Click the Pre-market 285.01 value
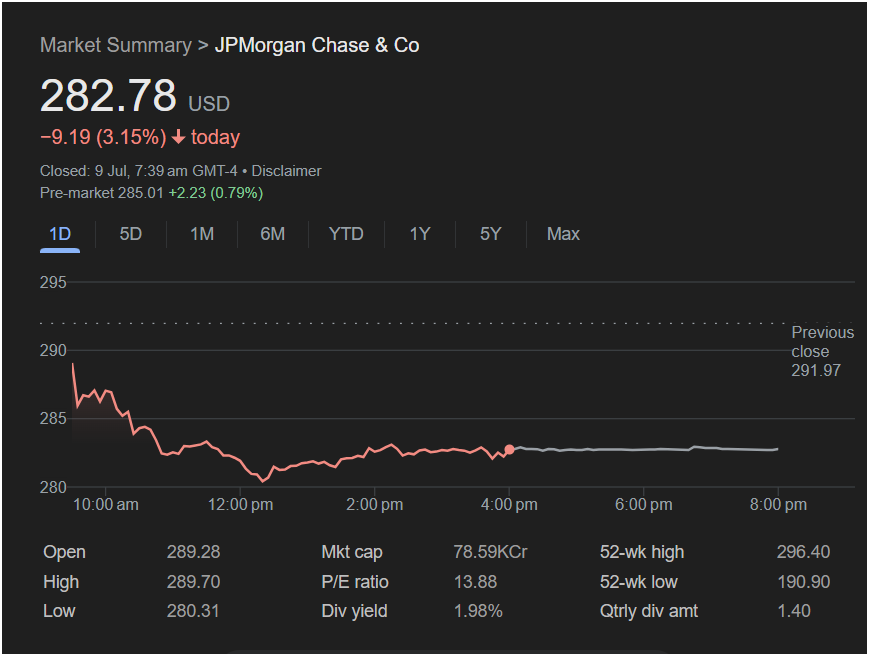The height and width of the screenshot is (656, 869). click(102, 193)
